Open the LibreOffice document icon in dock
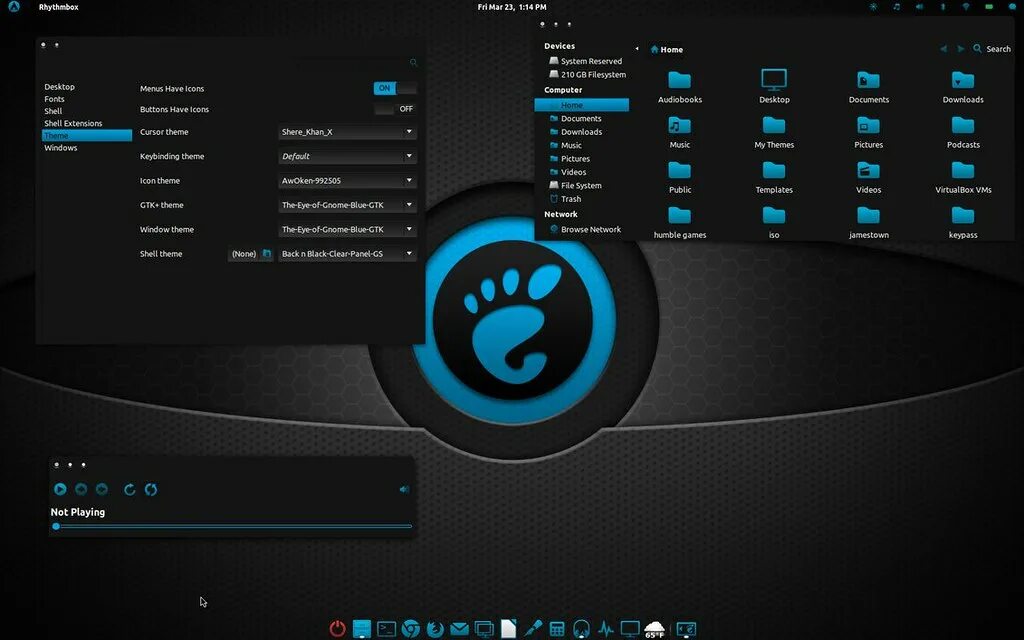Screen dimensions: 1024x640 (508, 629)
